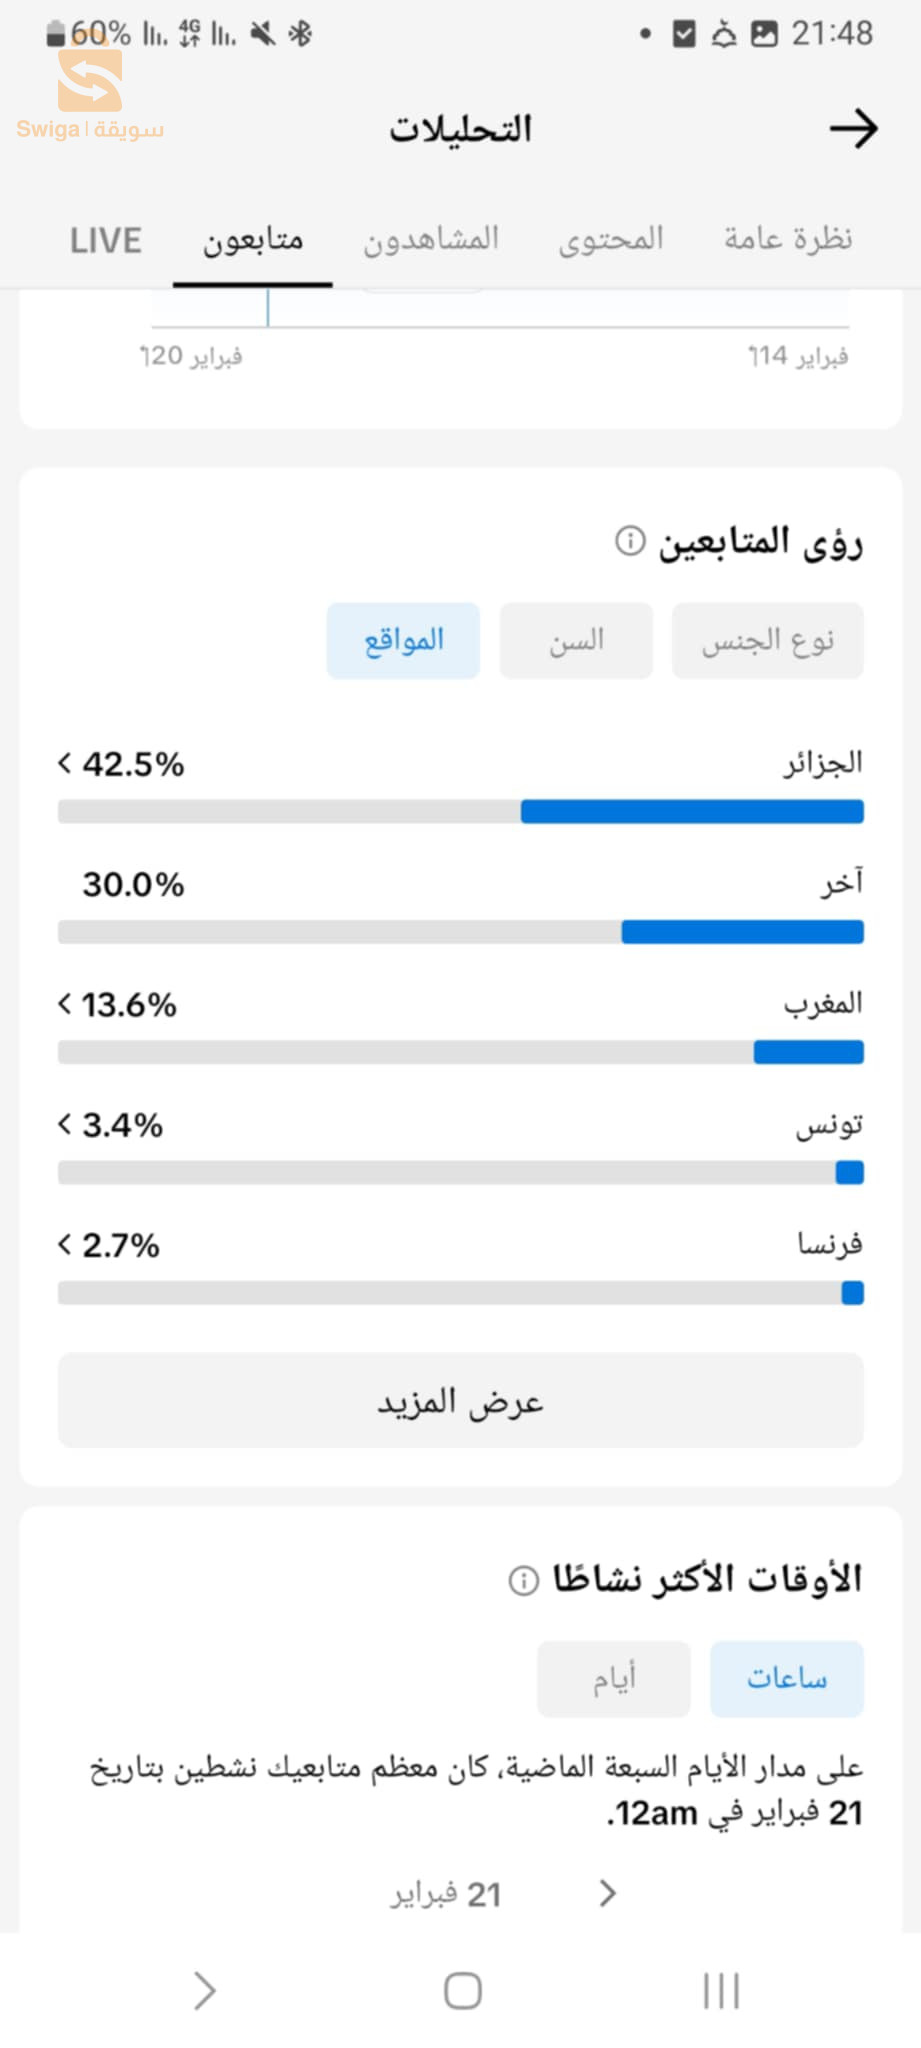Open info icon beside الأوقات الأكثر نشاطًا
This screenshot has height=2048, width=921.
click(x=523, y=1581)
